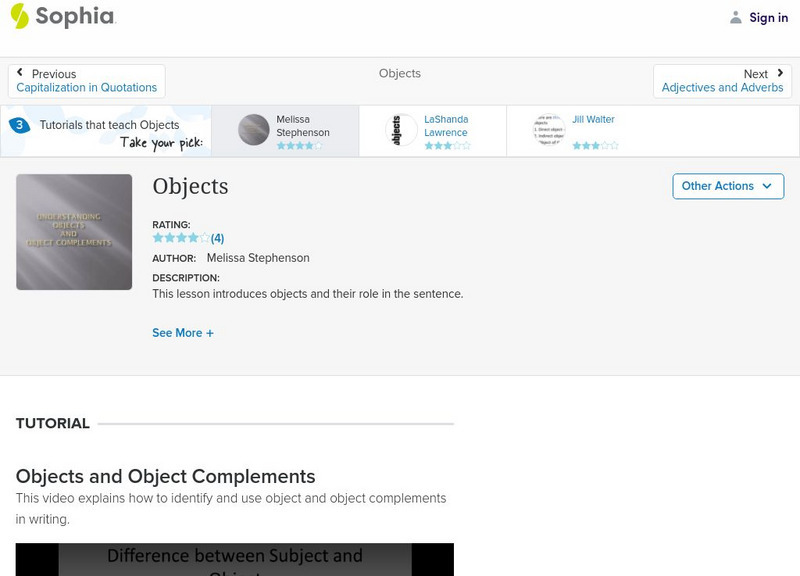800x576 pixels.
Task: Click the Objects tutorial title heading
Action: click(x=190, y=186)
